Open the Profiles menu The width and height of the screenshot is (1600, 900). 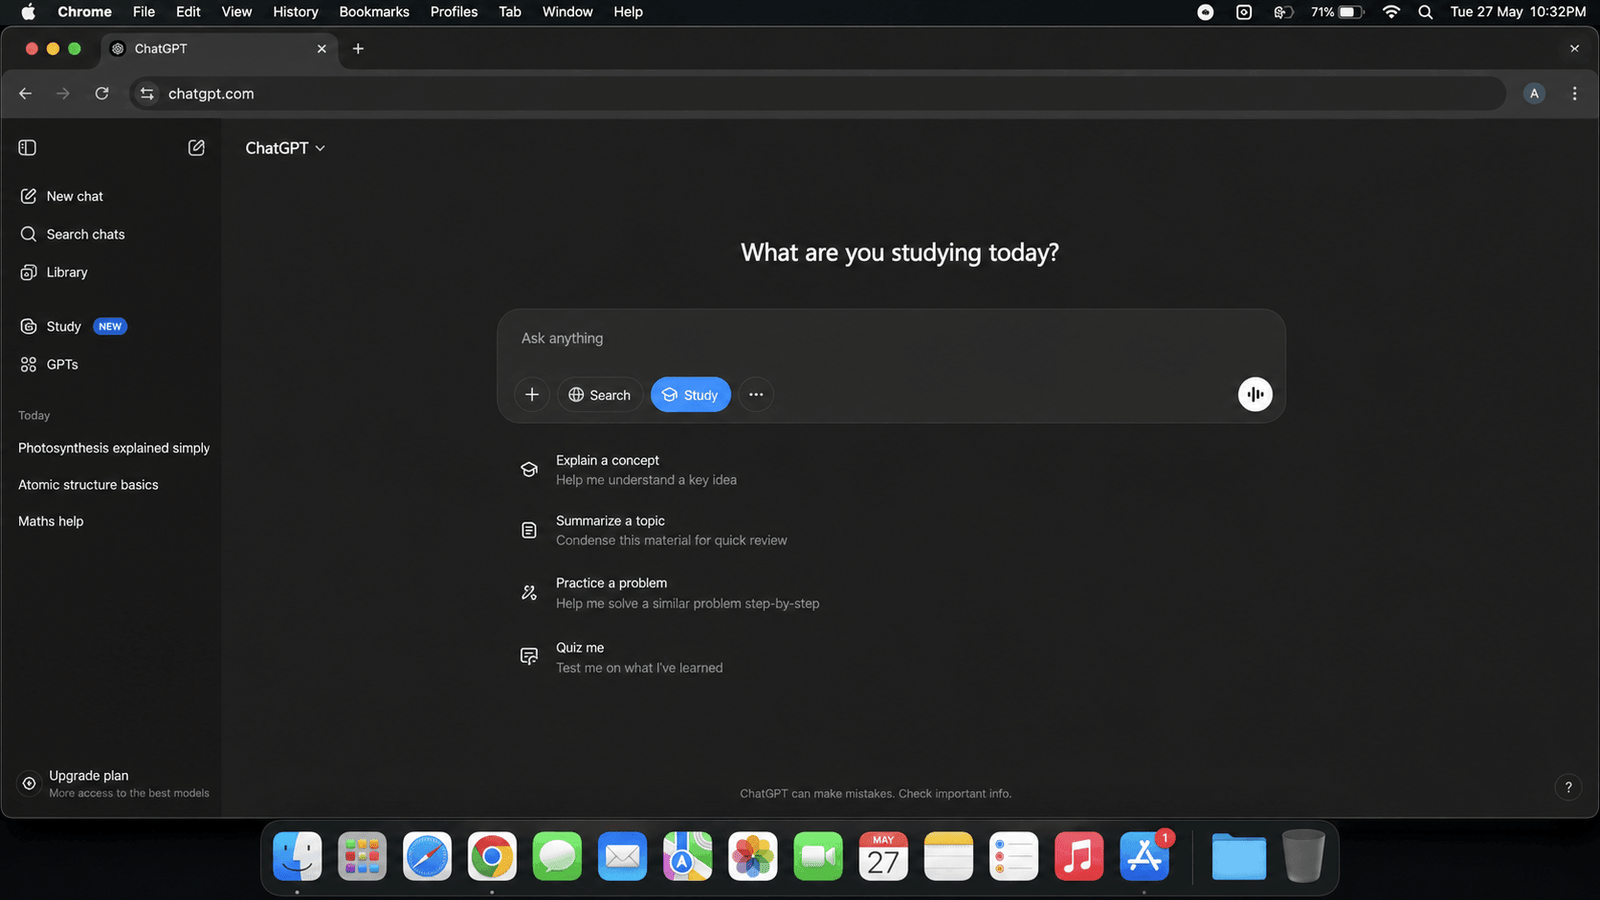tap(454, 12)
